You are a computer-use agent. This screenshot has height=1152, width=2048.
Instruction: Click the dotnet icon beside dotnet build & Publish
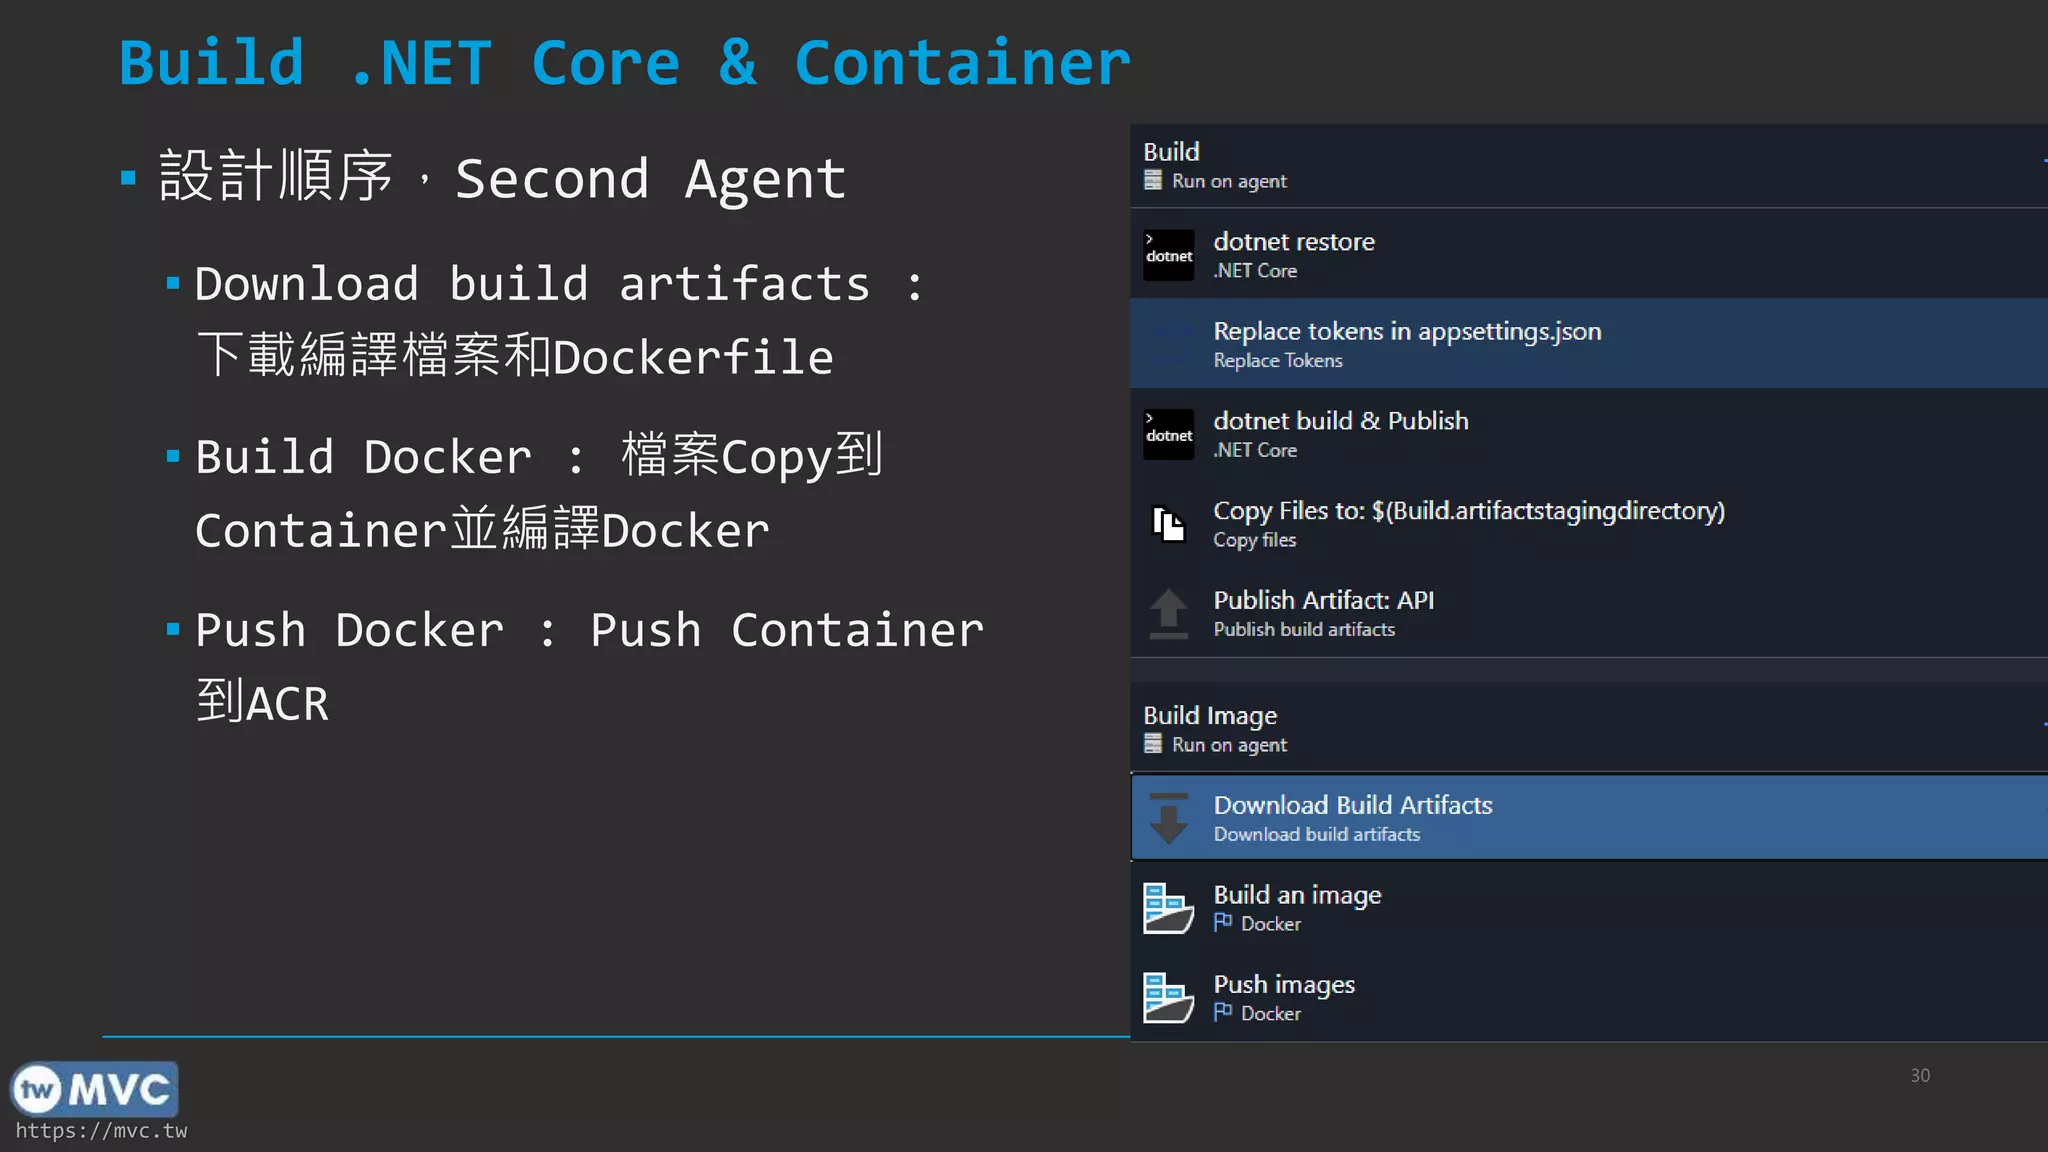tap(1168, 434)
